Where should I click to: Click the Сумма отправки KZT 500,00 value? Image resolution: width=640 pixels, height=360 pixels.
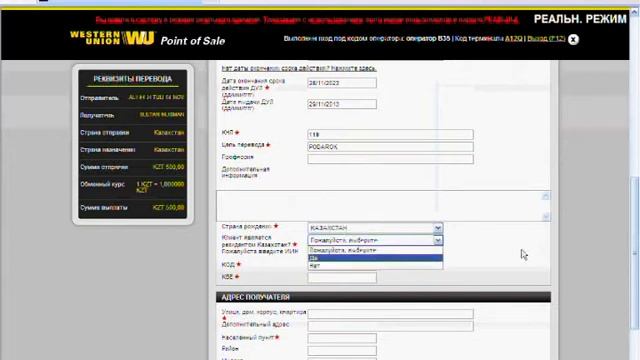(168, 167)
